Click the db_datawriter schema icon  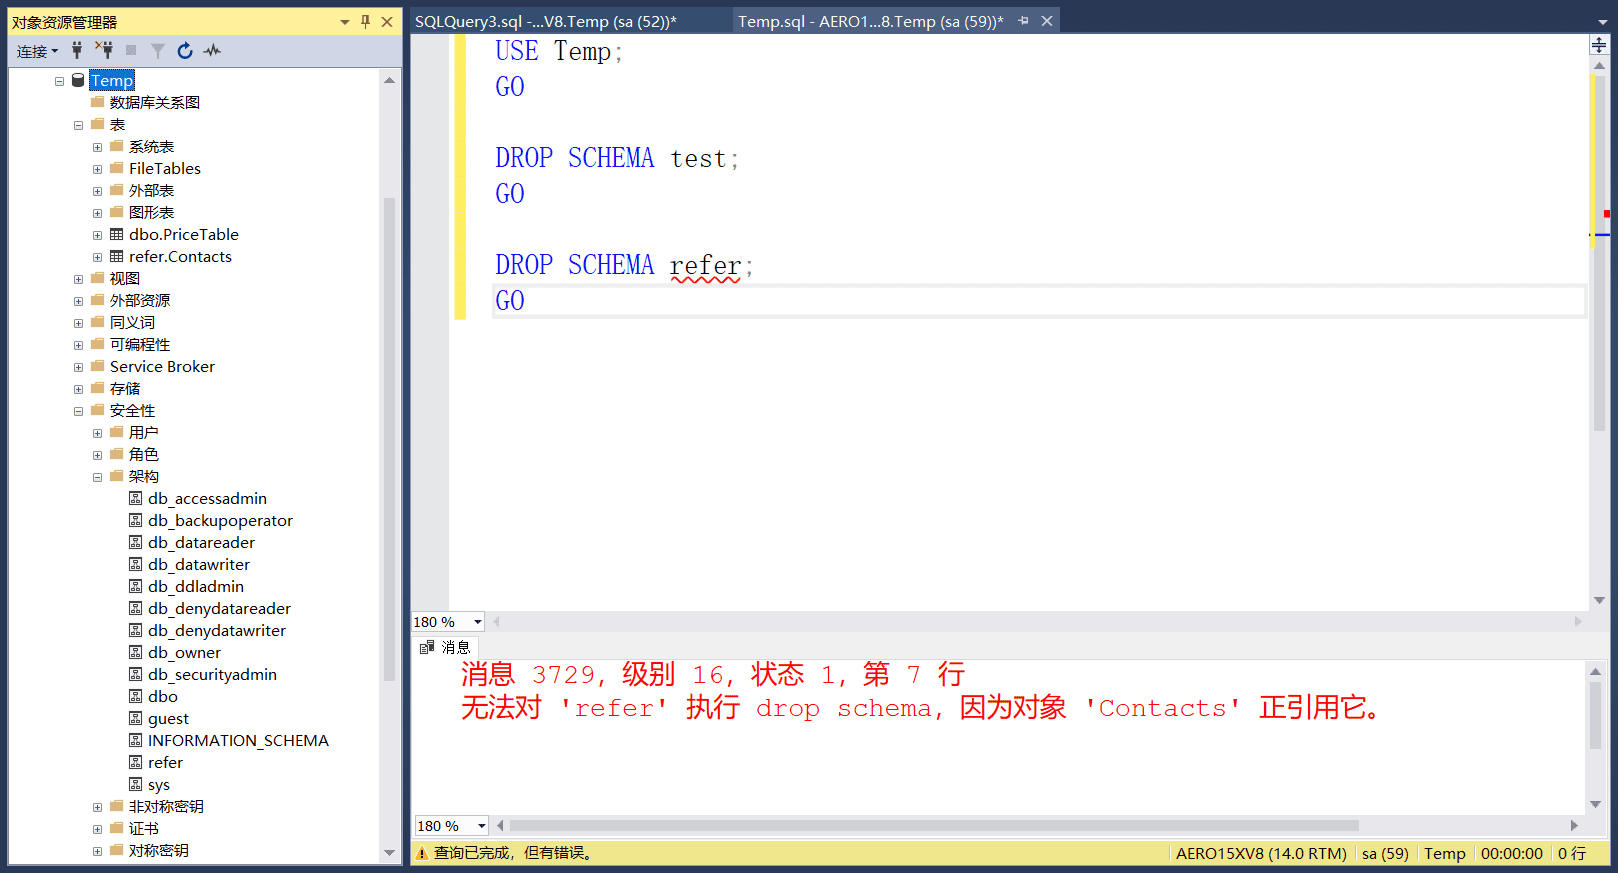pyautogui.click(x=136, y=564)
